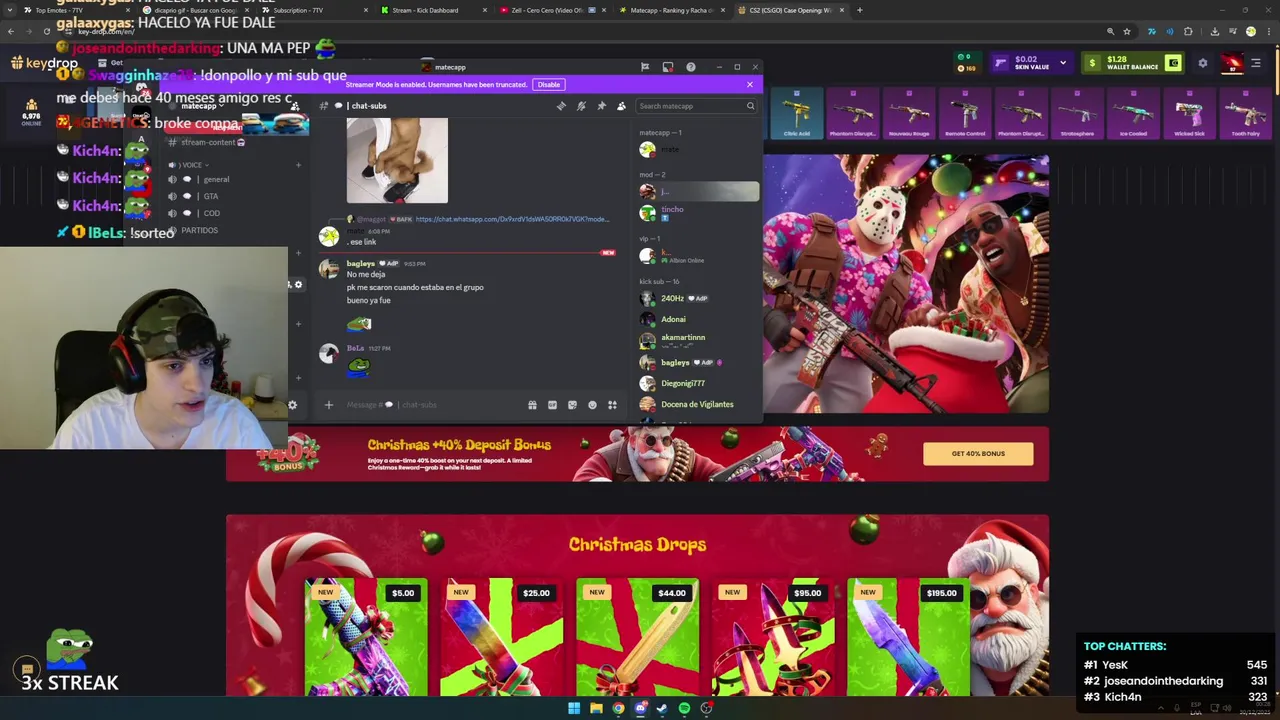
Task: Open Discord user settings gear icon
Action: coord(292,405)
